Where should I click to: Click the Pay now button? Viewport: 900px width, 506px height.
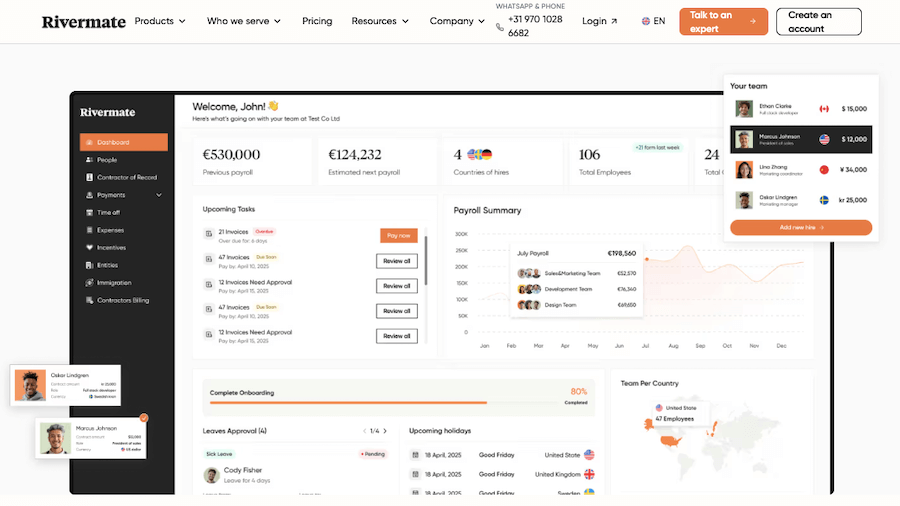coord(398,235)
